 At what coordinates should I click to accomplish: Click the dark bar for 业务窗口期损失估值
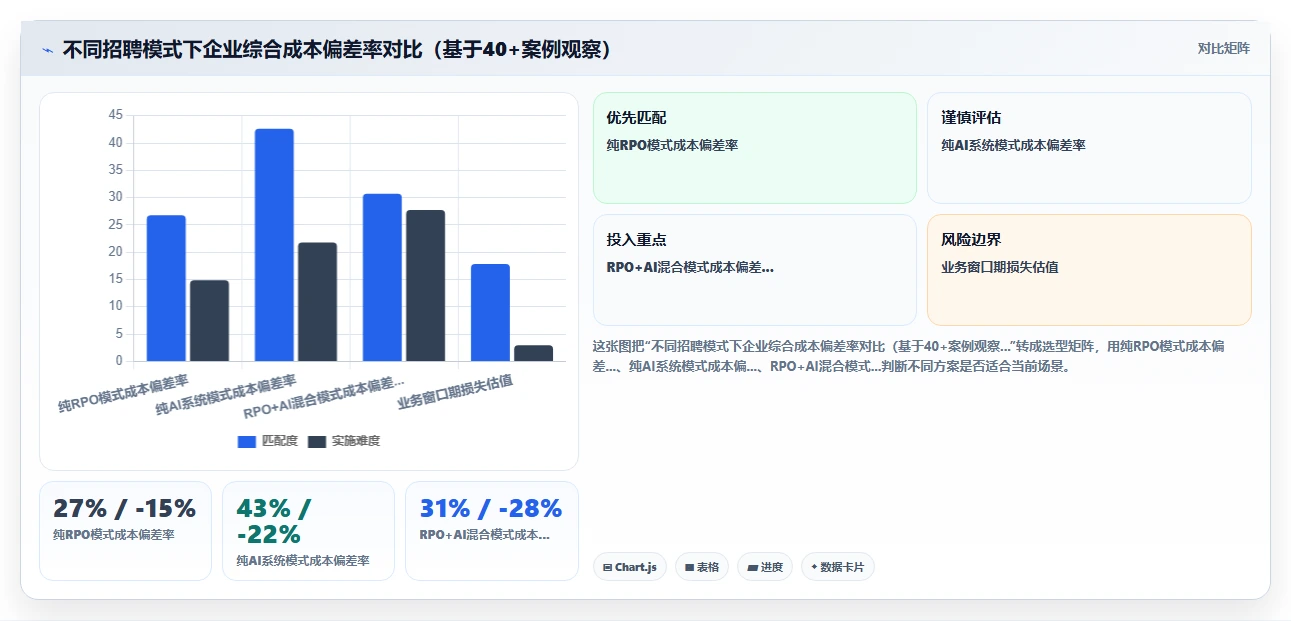(534, 353)
